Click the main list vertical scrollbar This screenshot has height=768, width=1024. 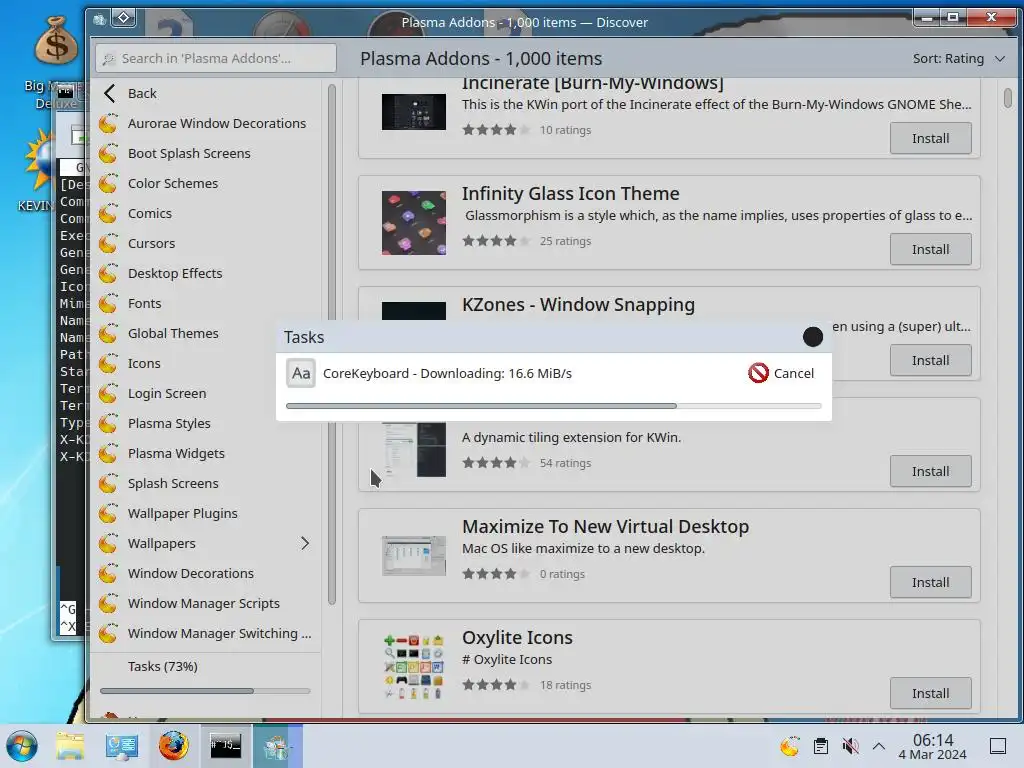pos(1008,98)
